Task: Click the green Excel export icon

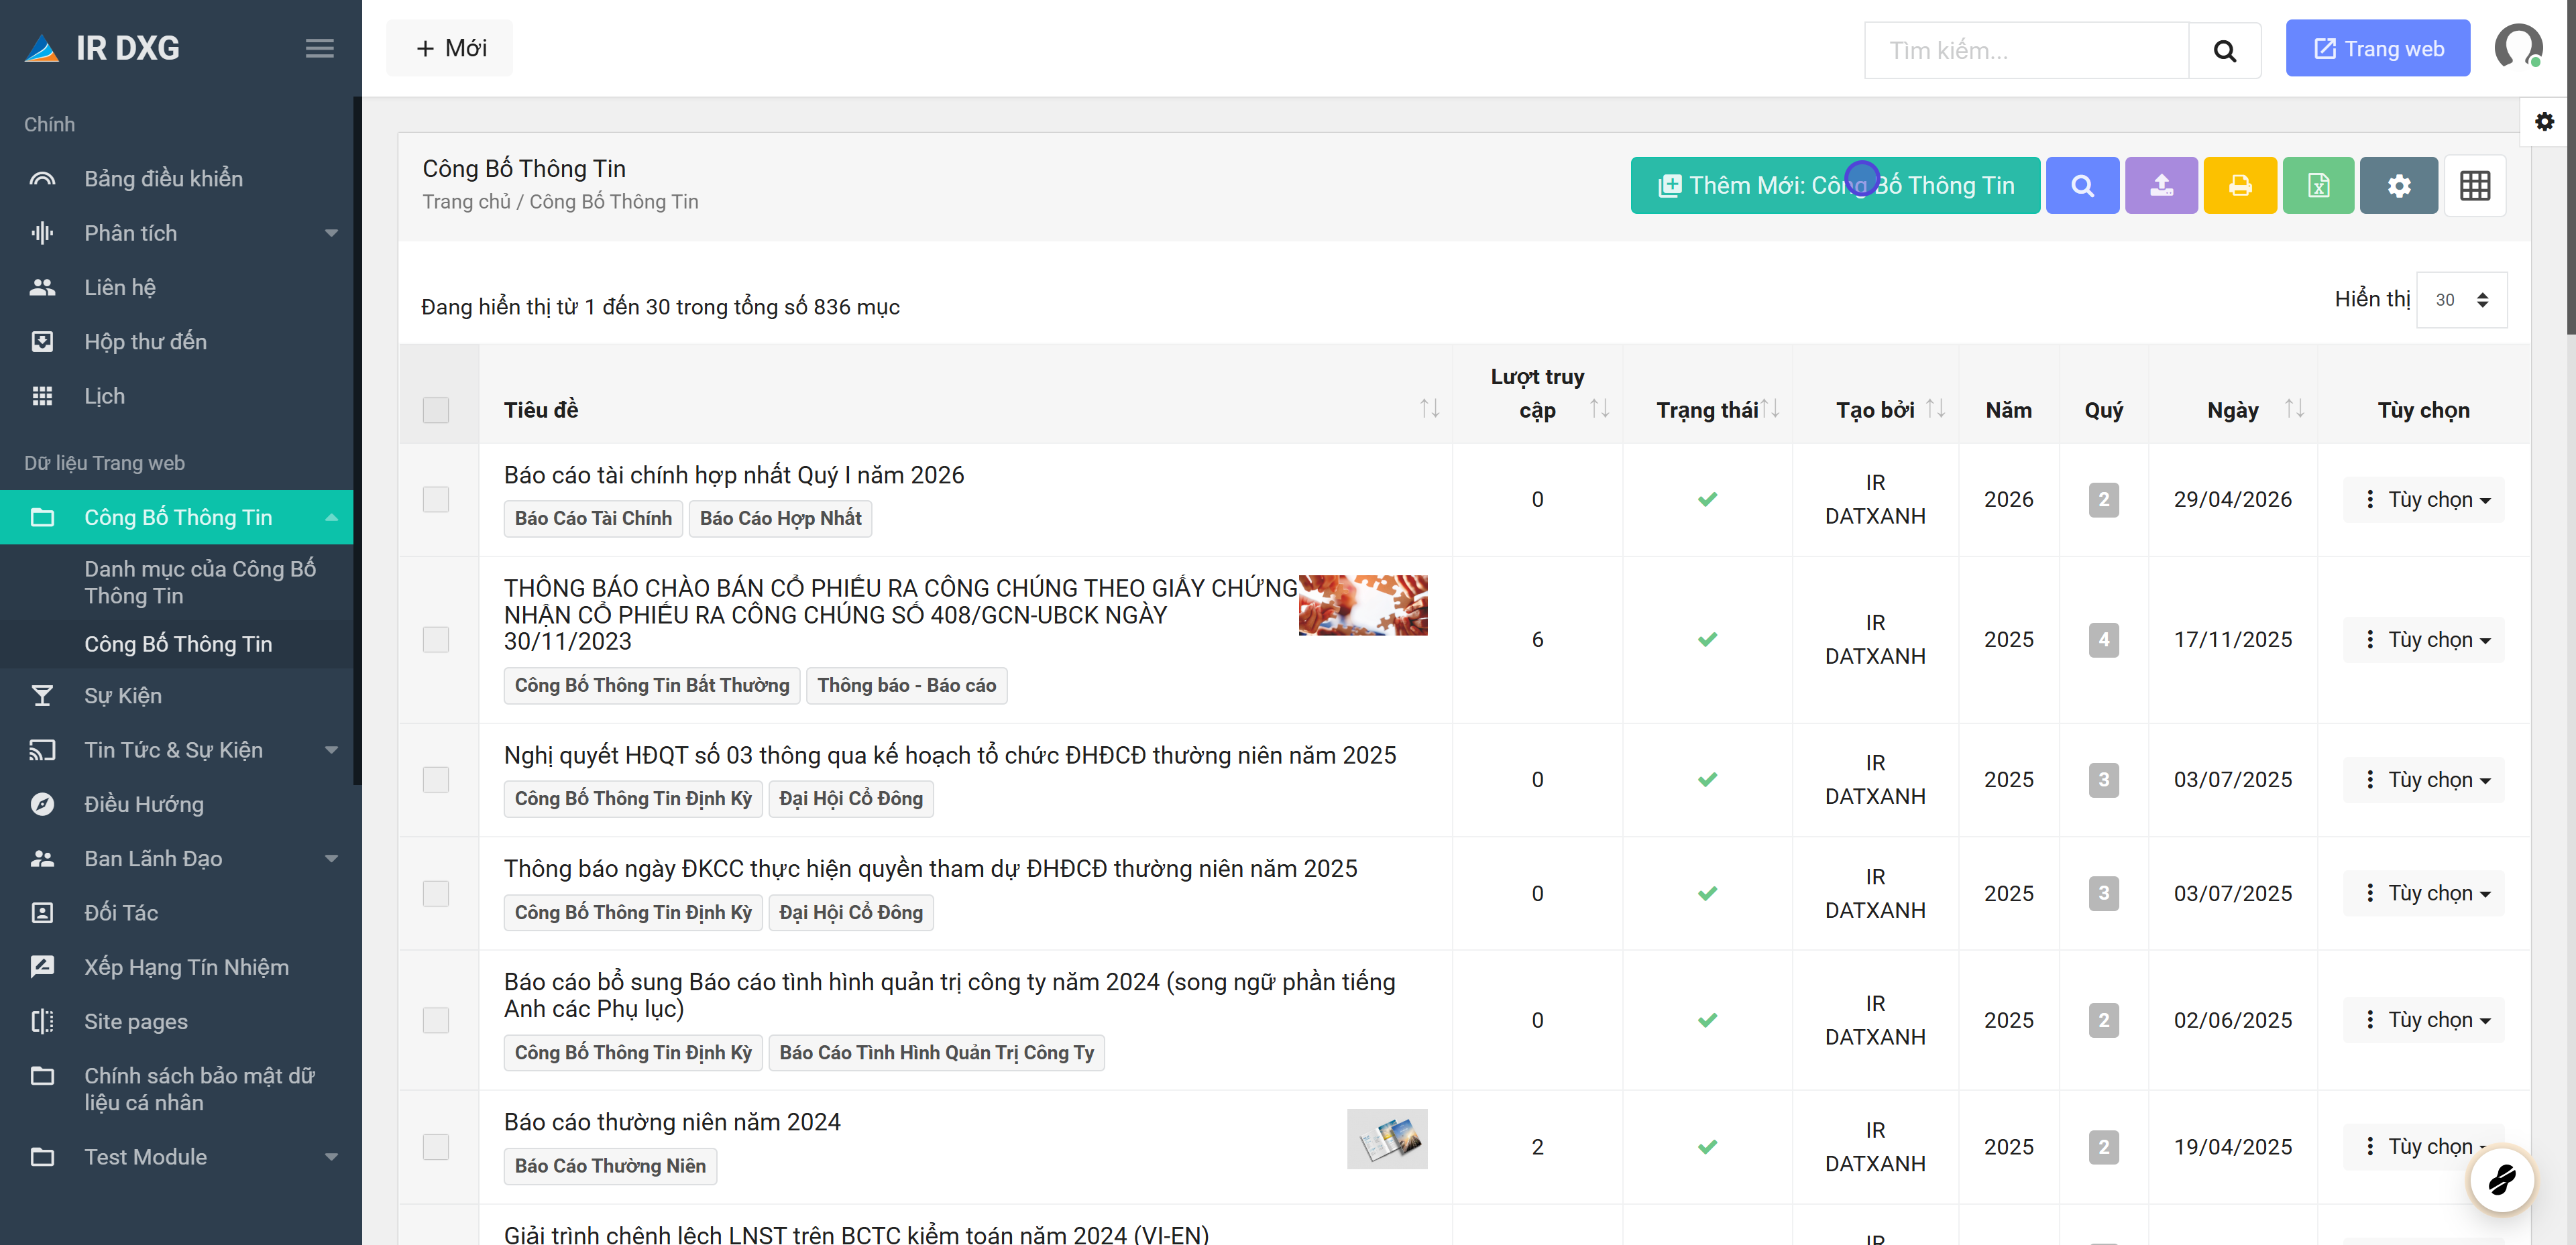Action: coord(2318,185)
